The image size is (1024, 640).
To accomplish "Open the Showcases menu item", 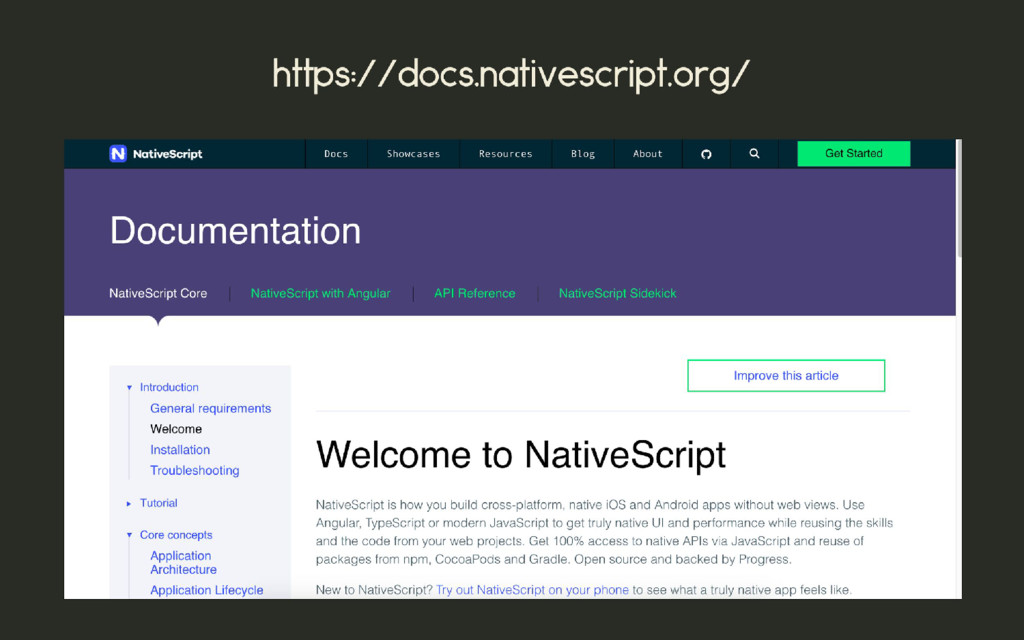I will coord(413,154).
